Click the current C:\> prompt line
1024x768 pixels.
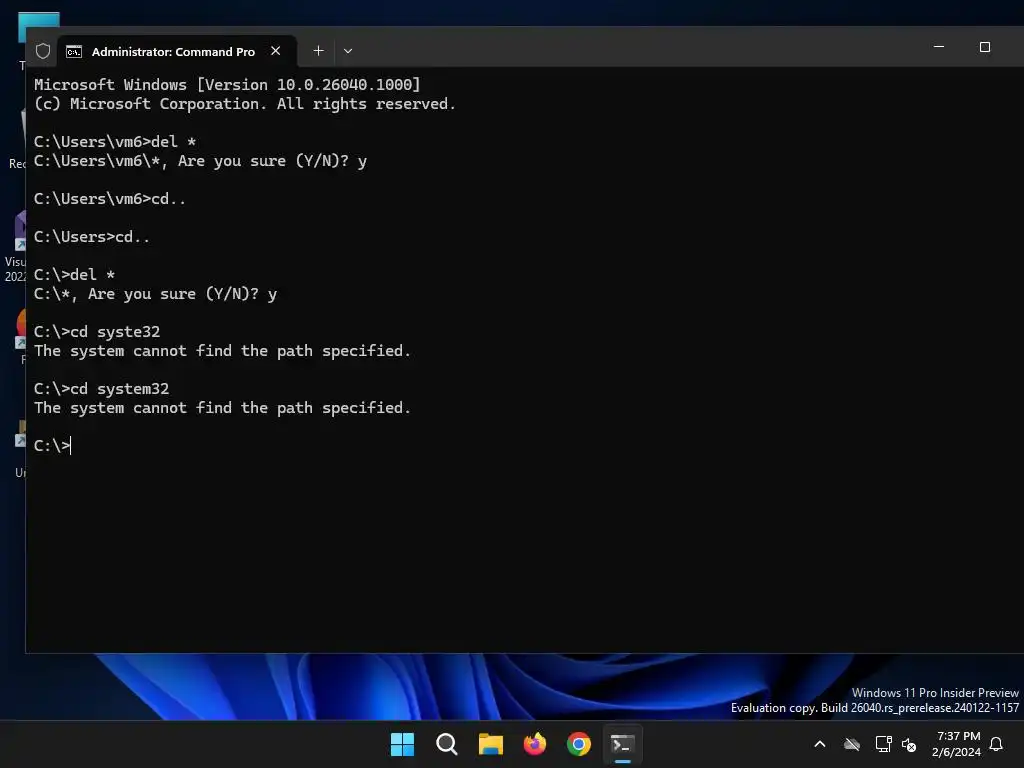[x=52, y=445]
